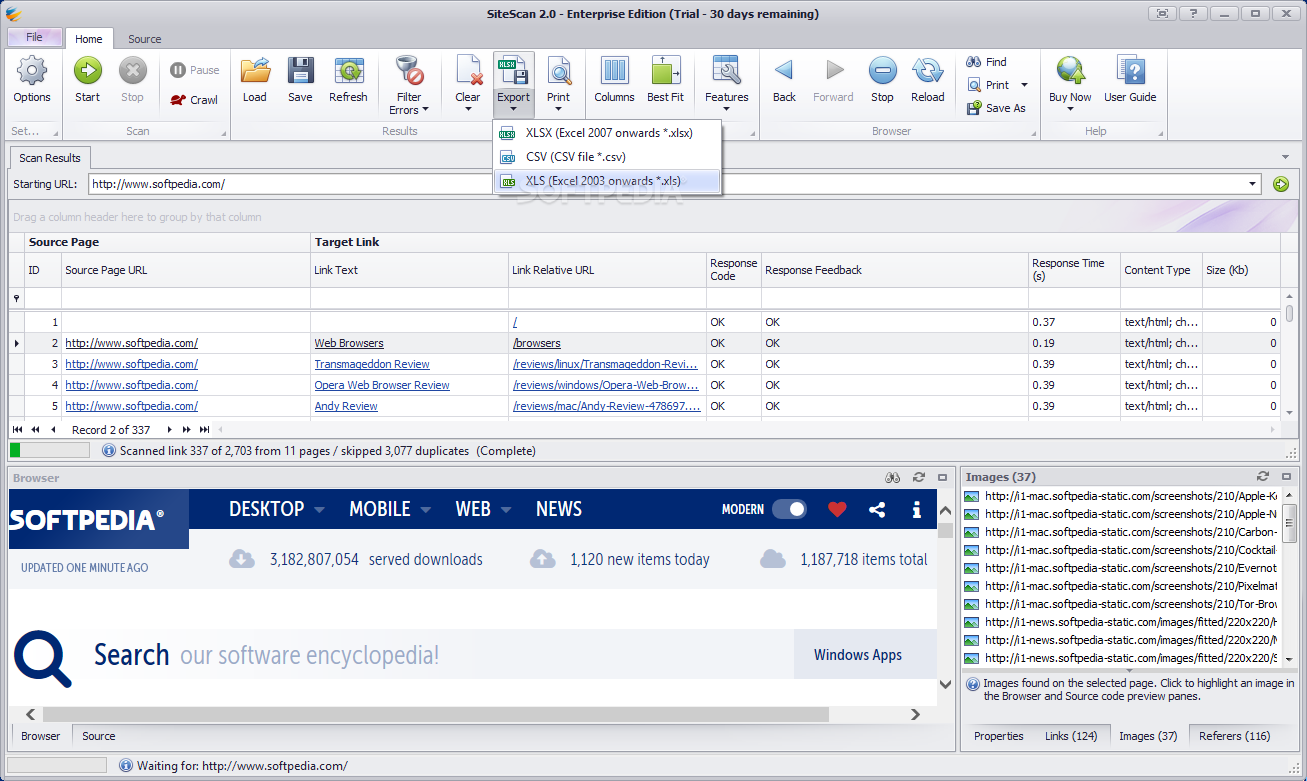Switch to the Referers (116) tab
This screenshot has height=781, width=1307.
pyautogui.click(x=1234, y=736)
